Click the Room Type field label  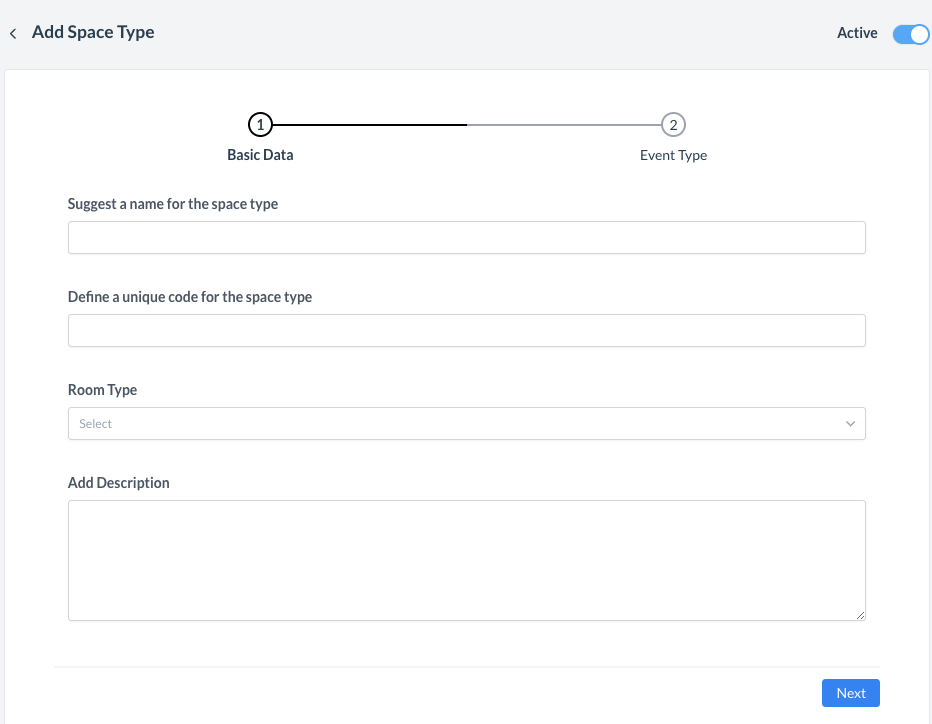pyautogui.click(x=102, y=390)
